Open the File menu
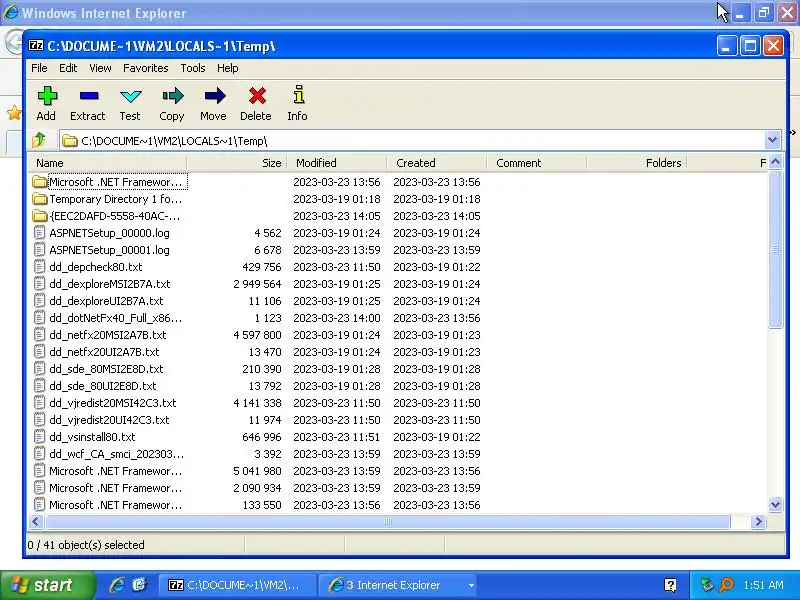This screenshot has height=600, width=800. 39,68
